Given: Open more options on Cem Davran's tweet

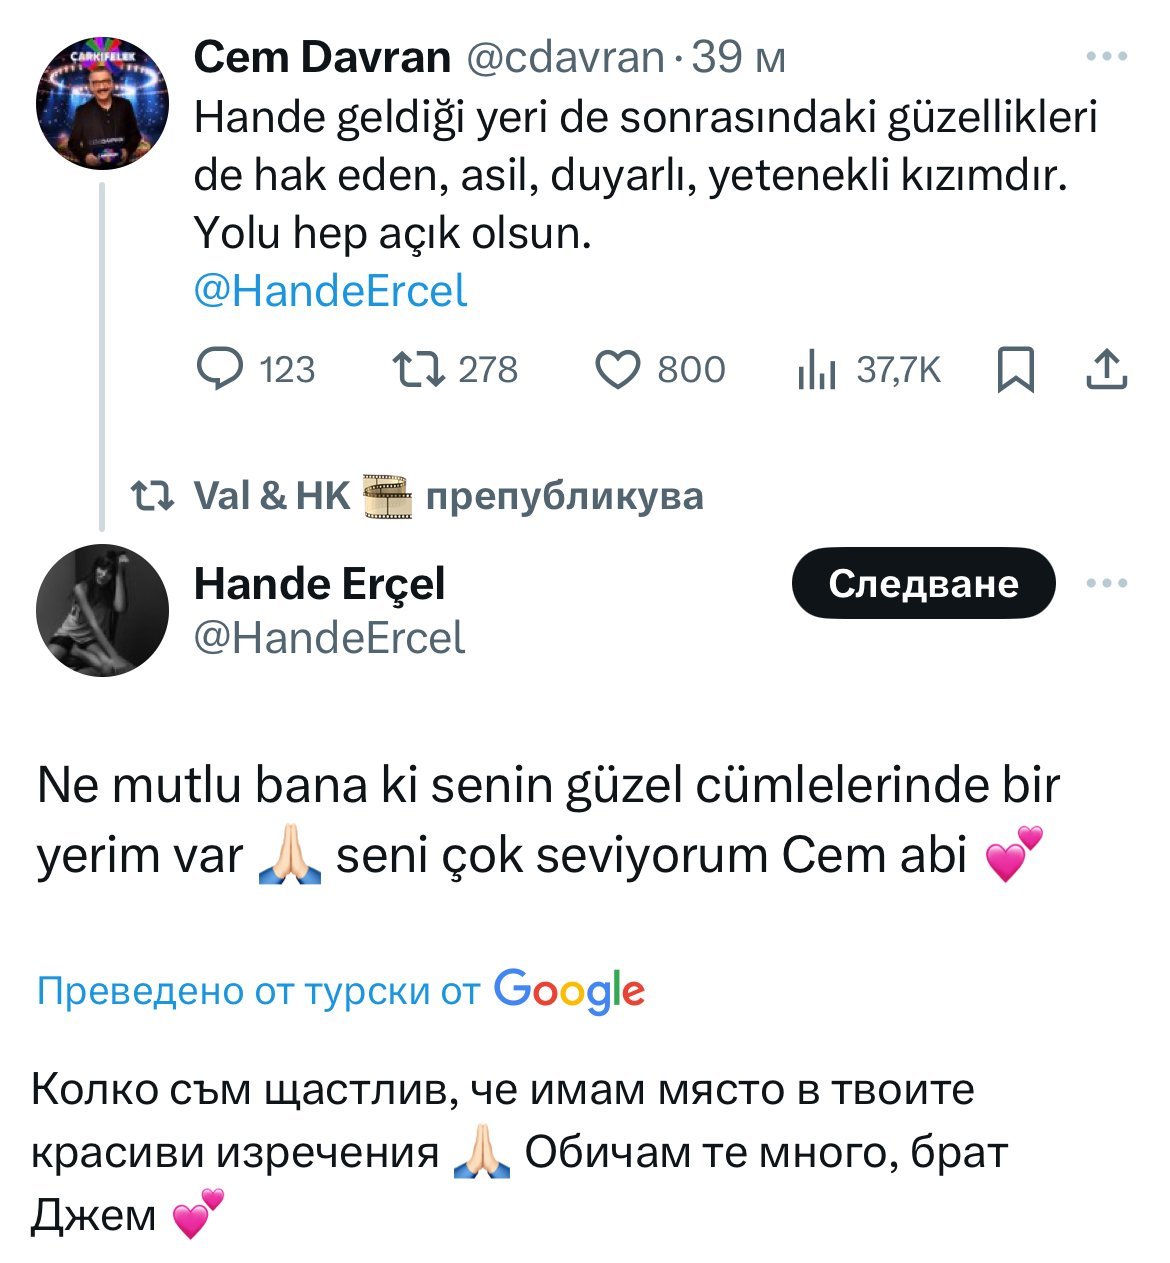Looking at the screenshot, I should click(1106, 57).
